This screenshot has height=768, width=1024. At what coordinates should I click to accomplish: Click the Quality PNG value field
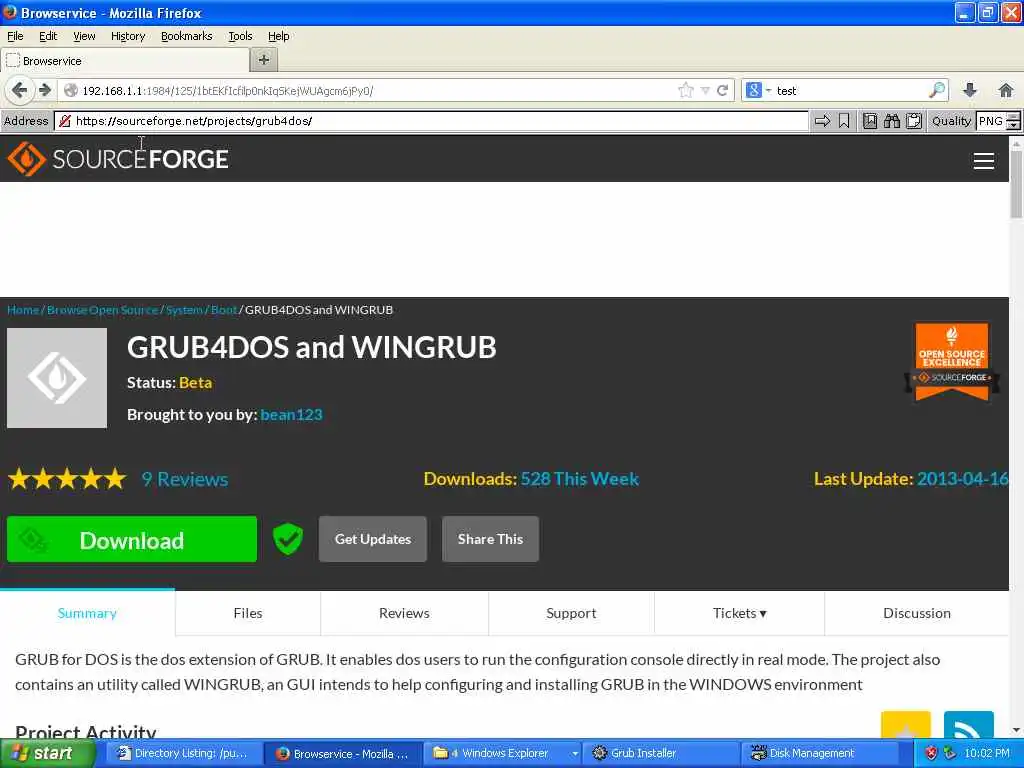coord(991,121)
